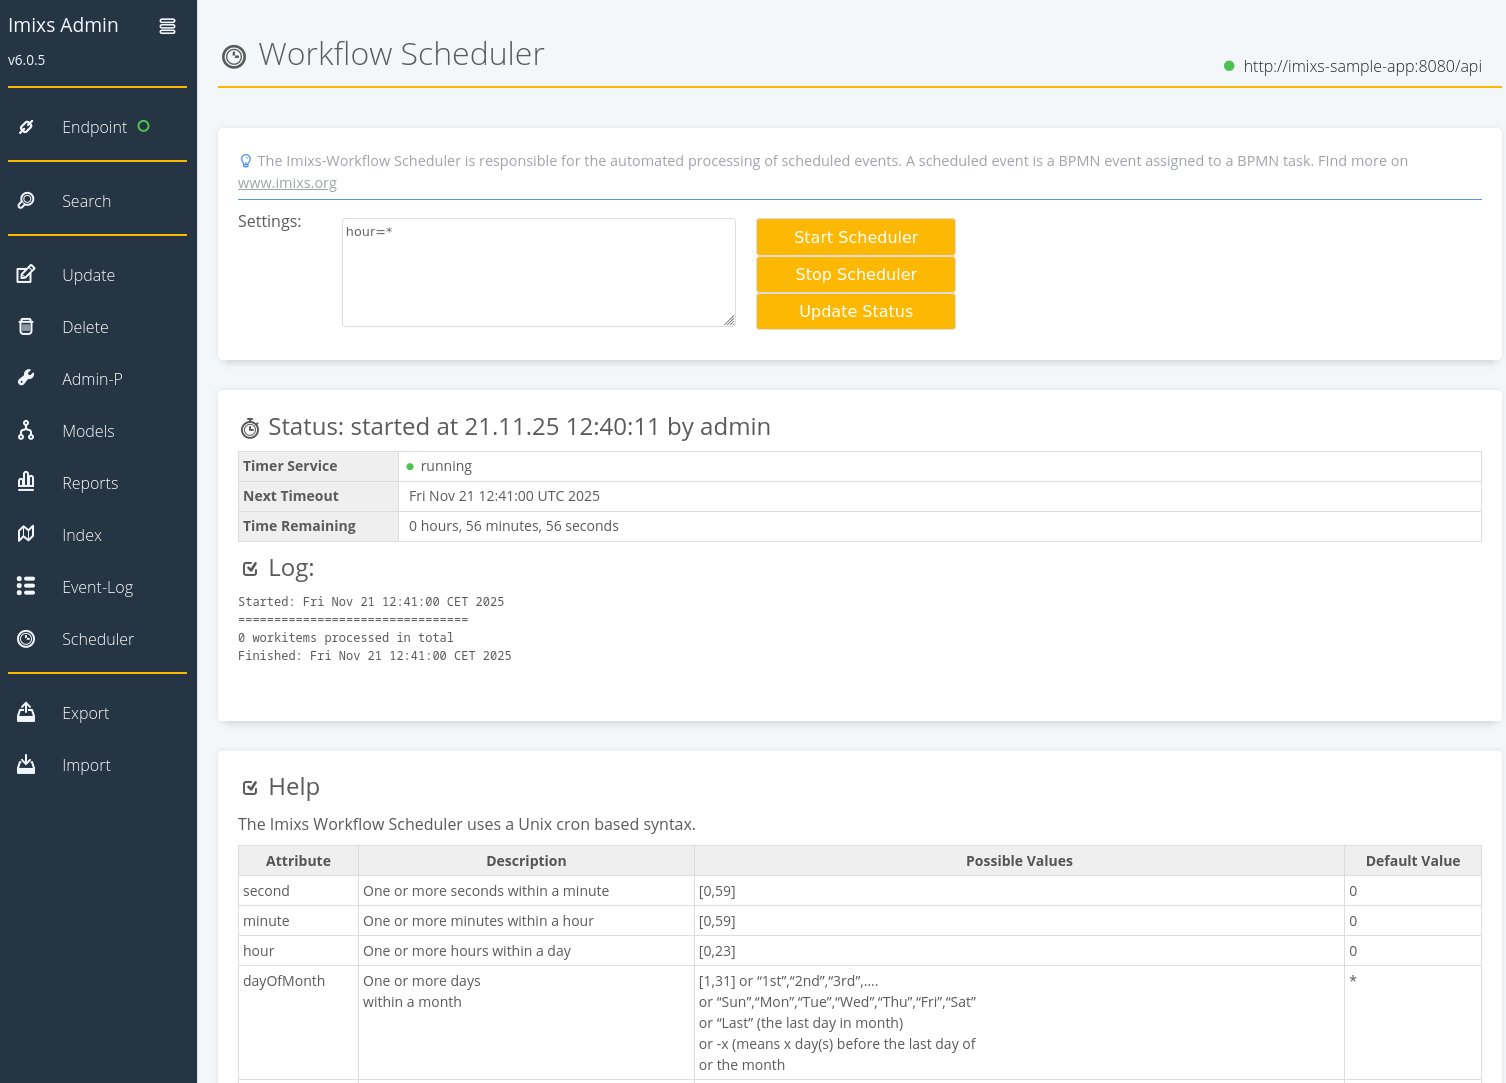
Task: Click the Settings textarea resize handle
Action: [729, 320]
